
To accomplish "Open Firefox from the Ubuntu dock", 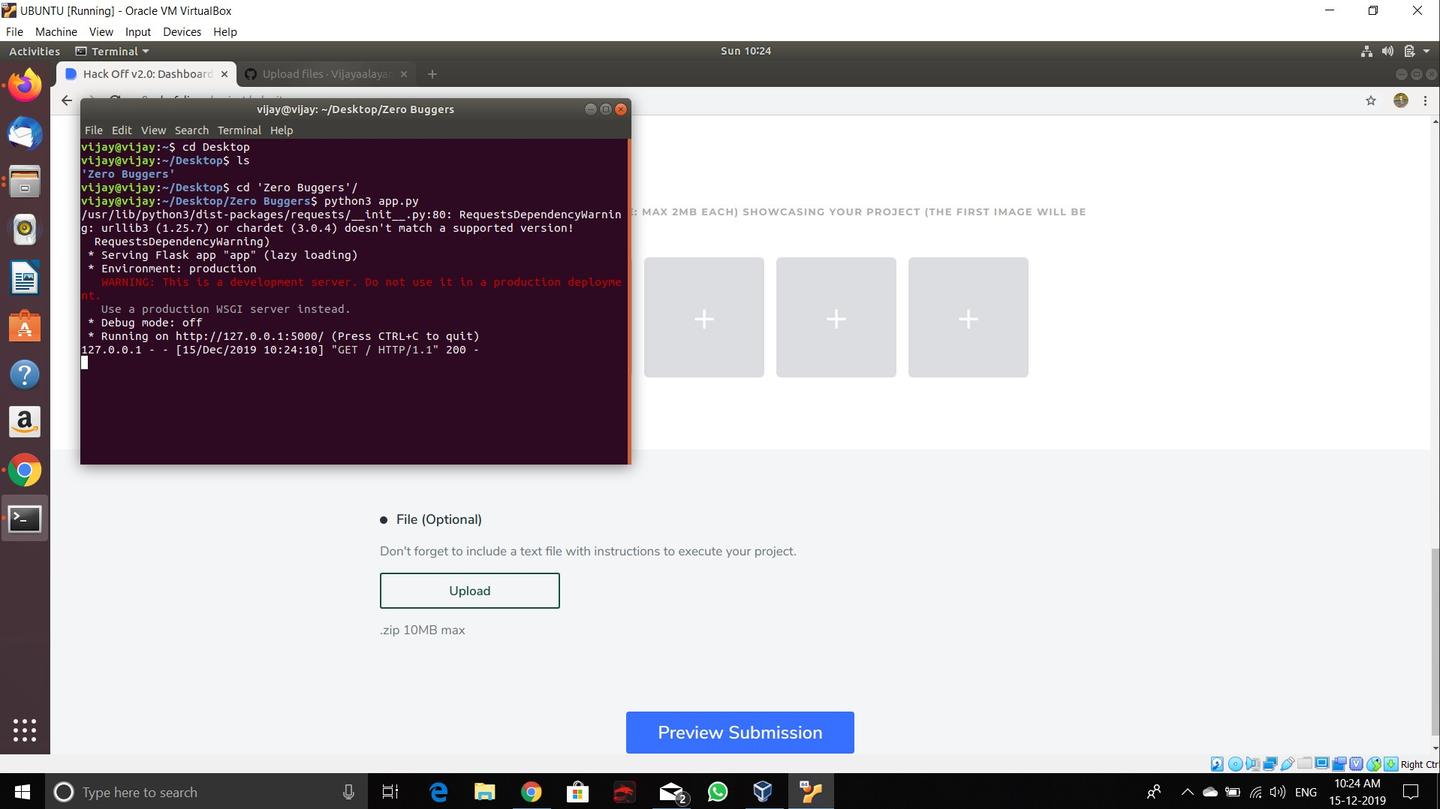I will click(x=25, y=85).
